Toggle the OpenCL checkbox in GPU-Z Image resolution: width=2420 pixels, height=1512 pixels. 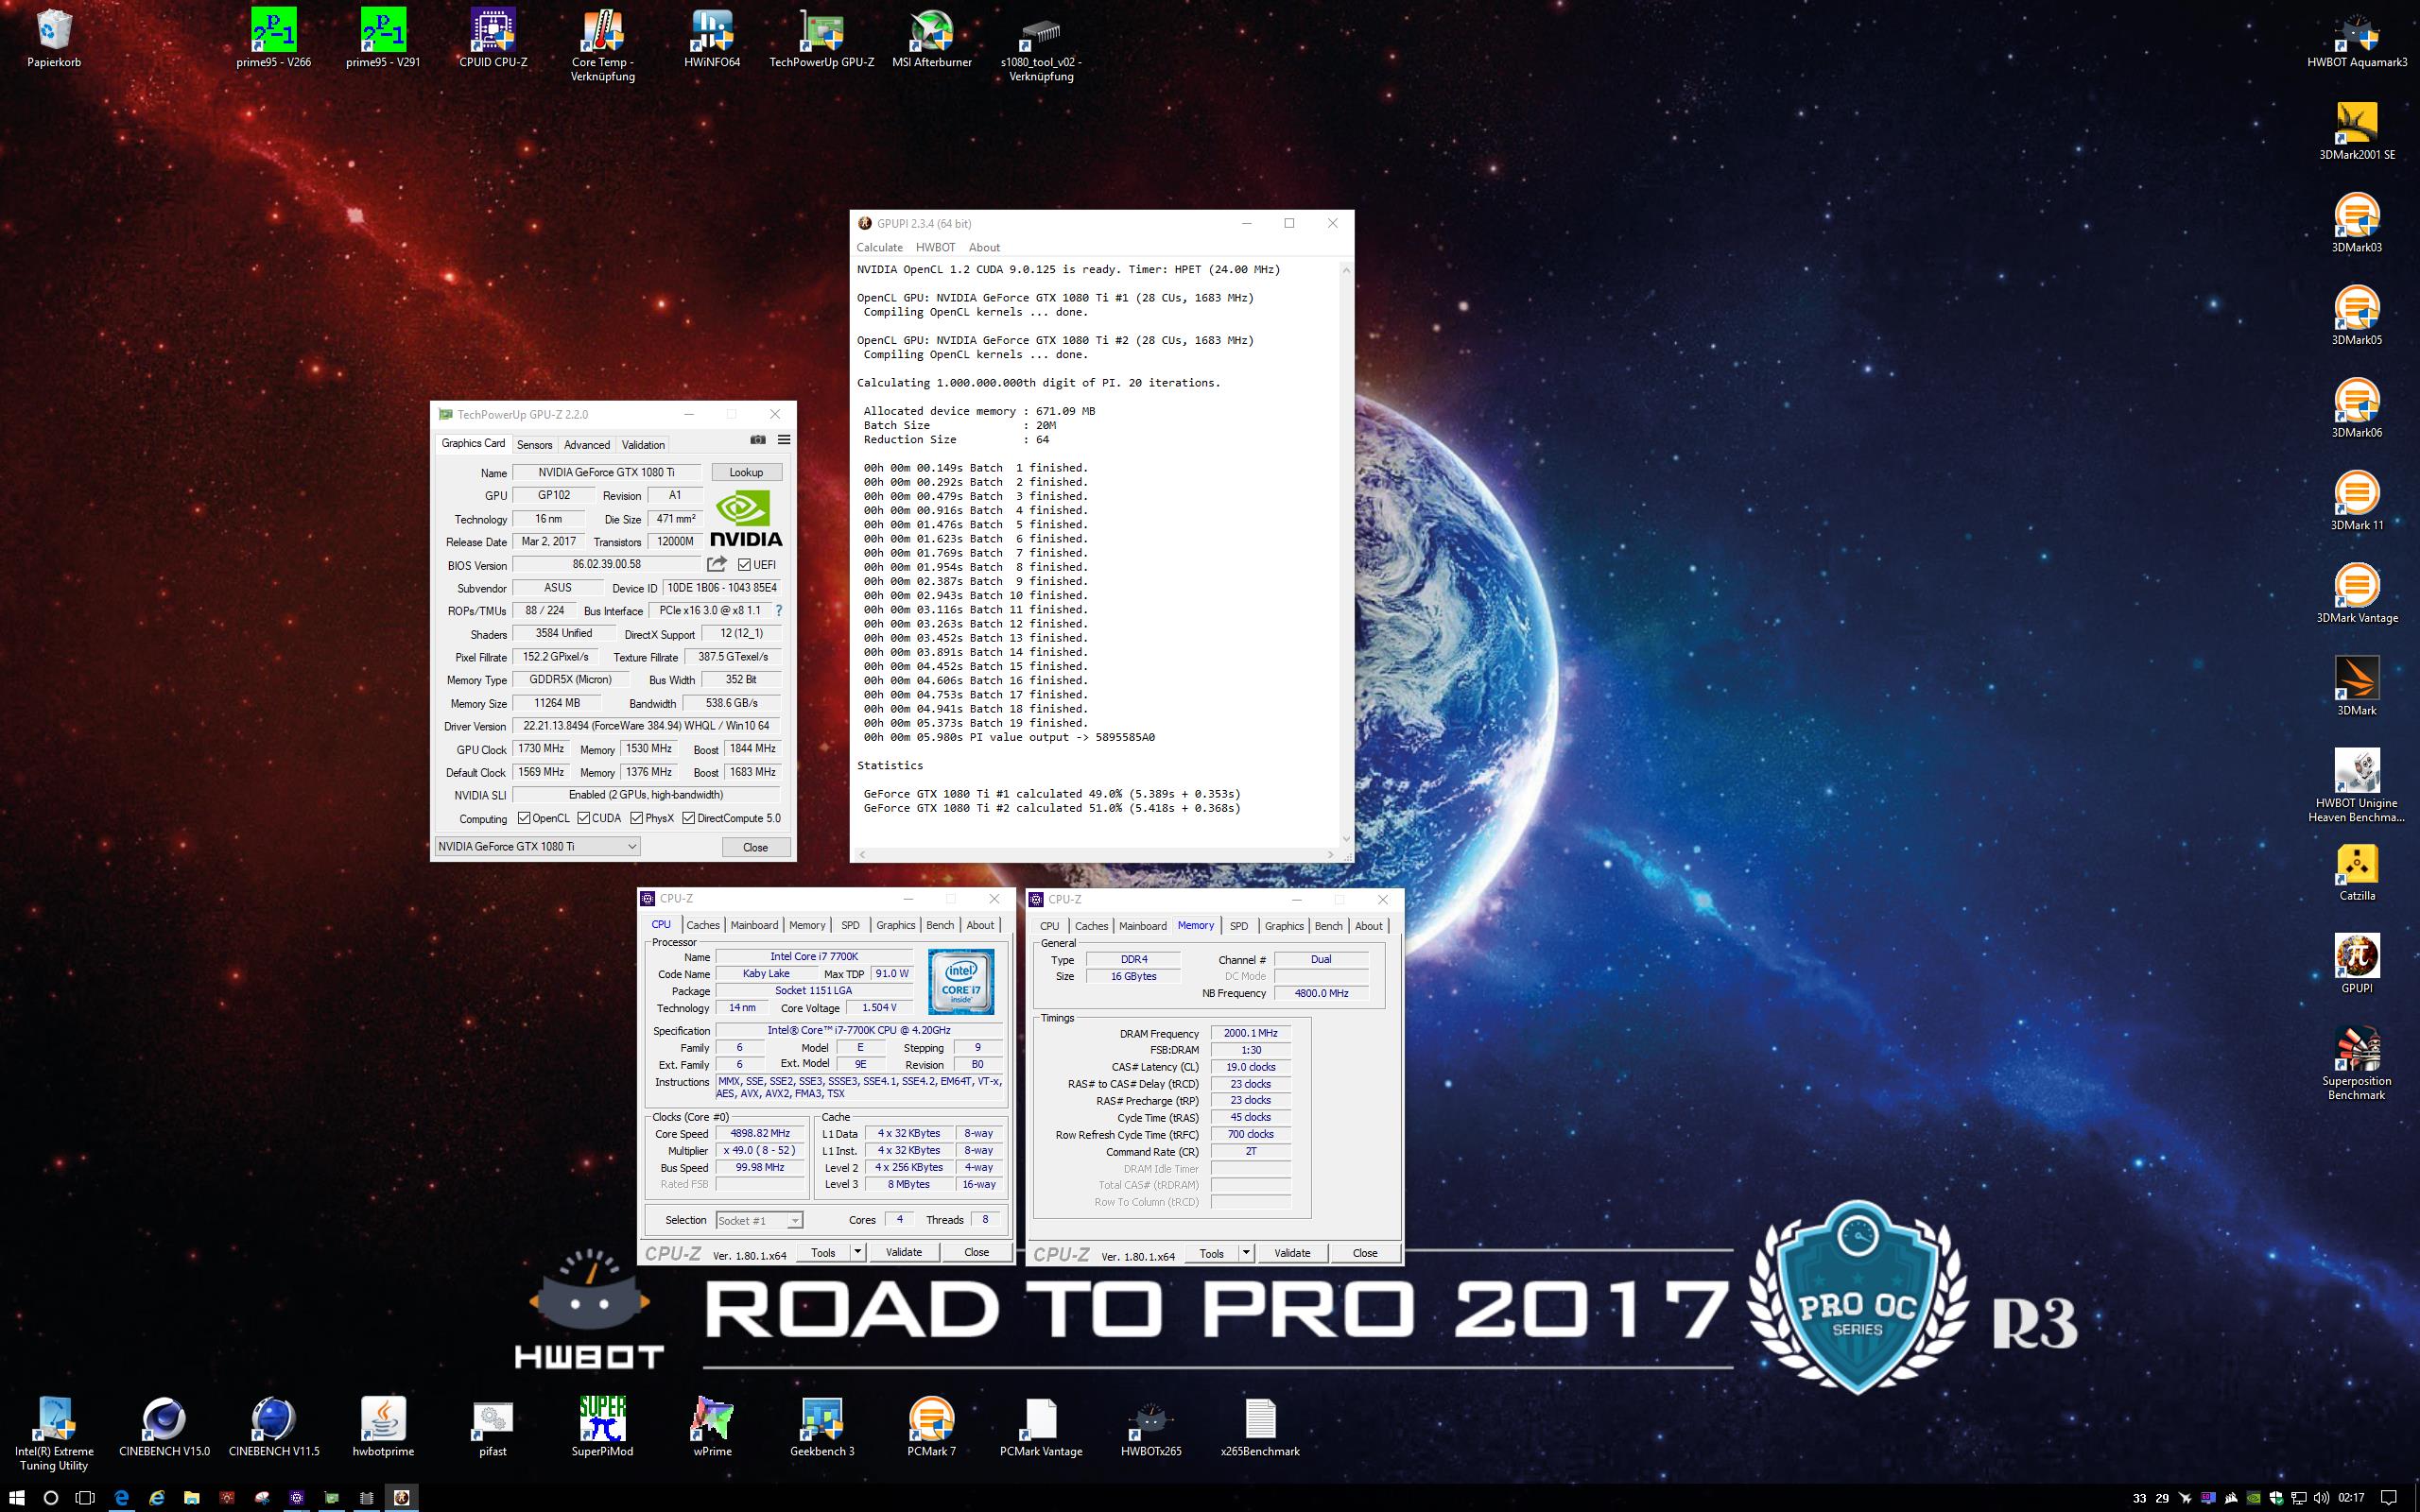click(x=523, y=818)
